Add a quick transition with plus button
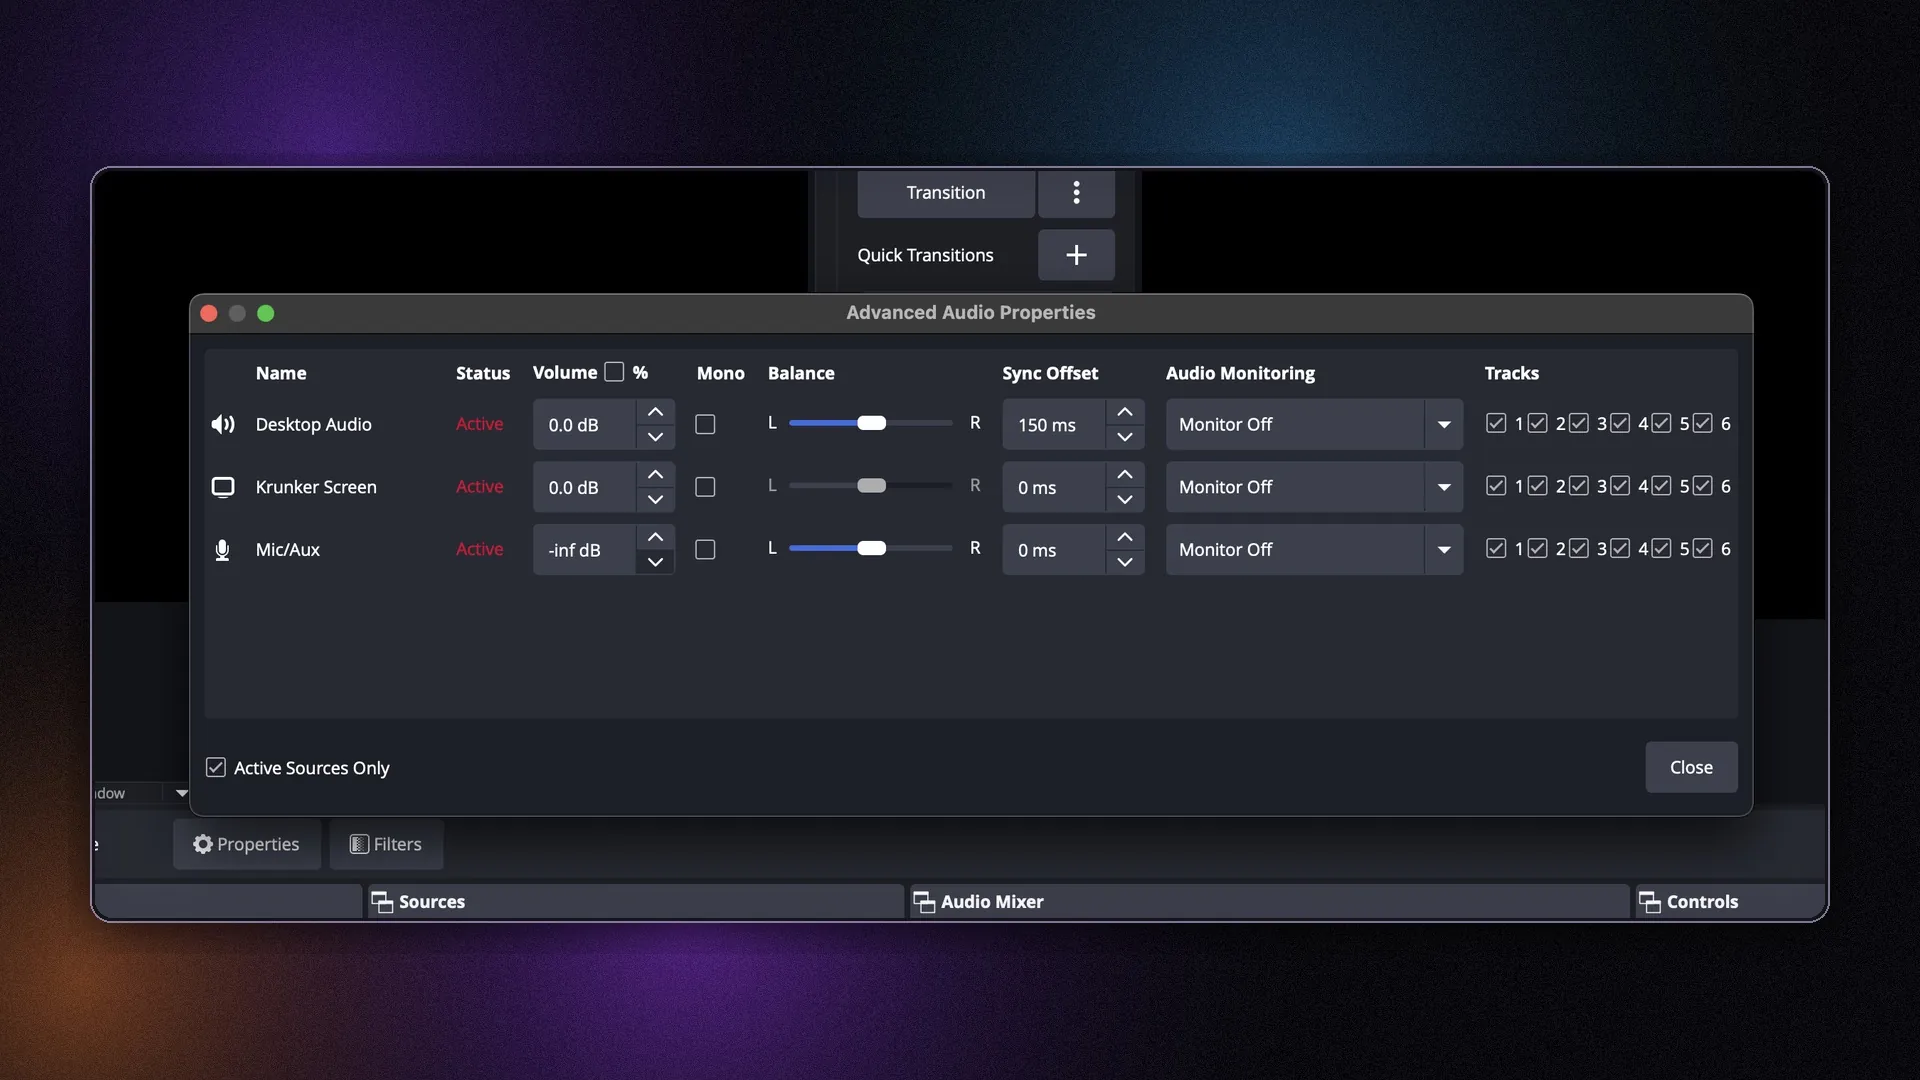1920x1080 pixels. pyautogui.click(x=1076, y=255)
